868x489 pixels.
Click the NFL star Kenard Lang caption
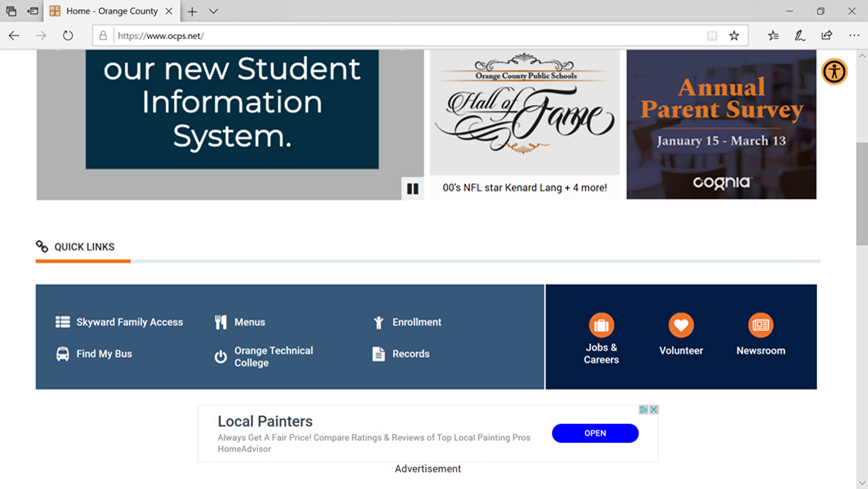point(525,188)
